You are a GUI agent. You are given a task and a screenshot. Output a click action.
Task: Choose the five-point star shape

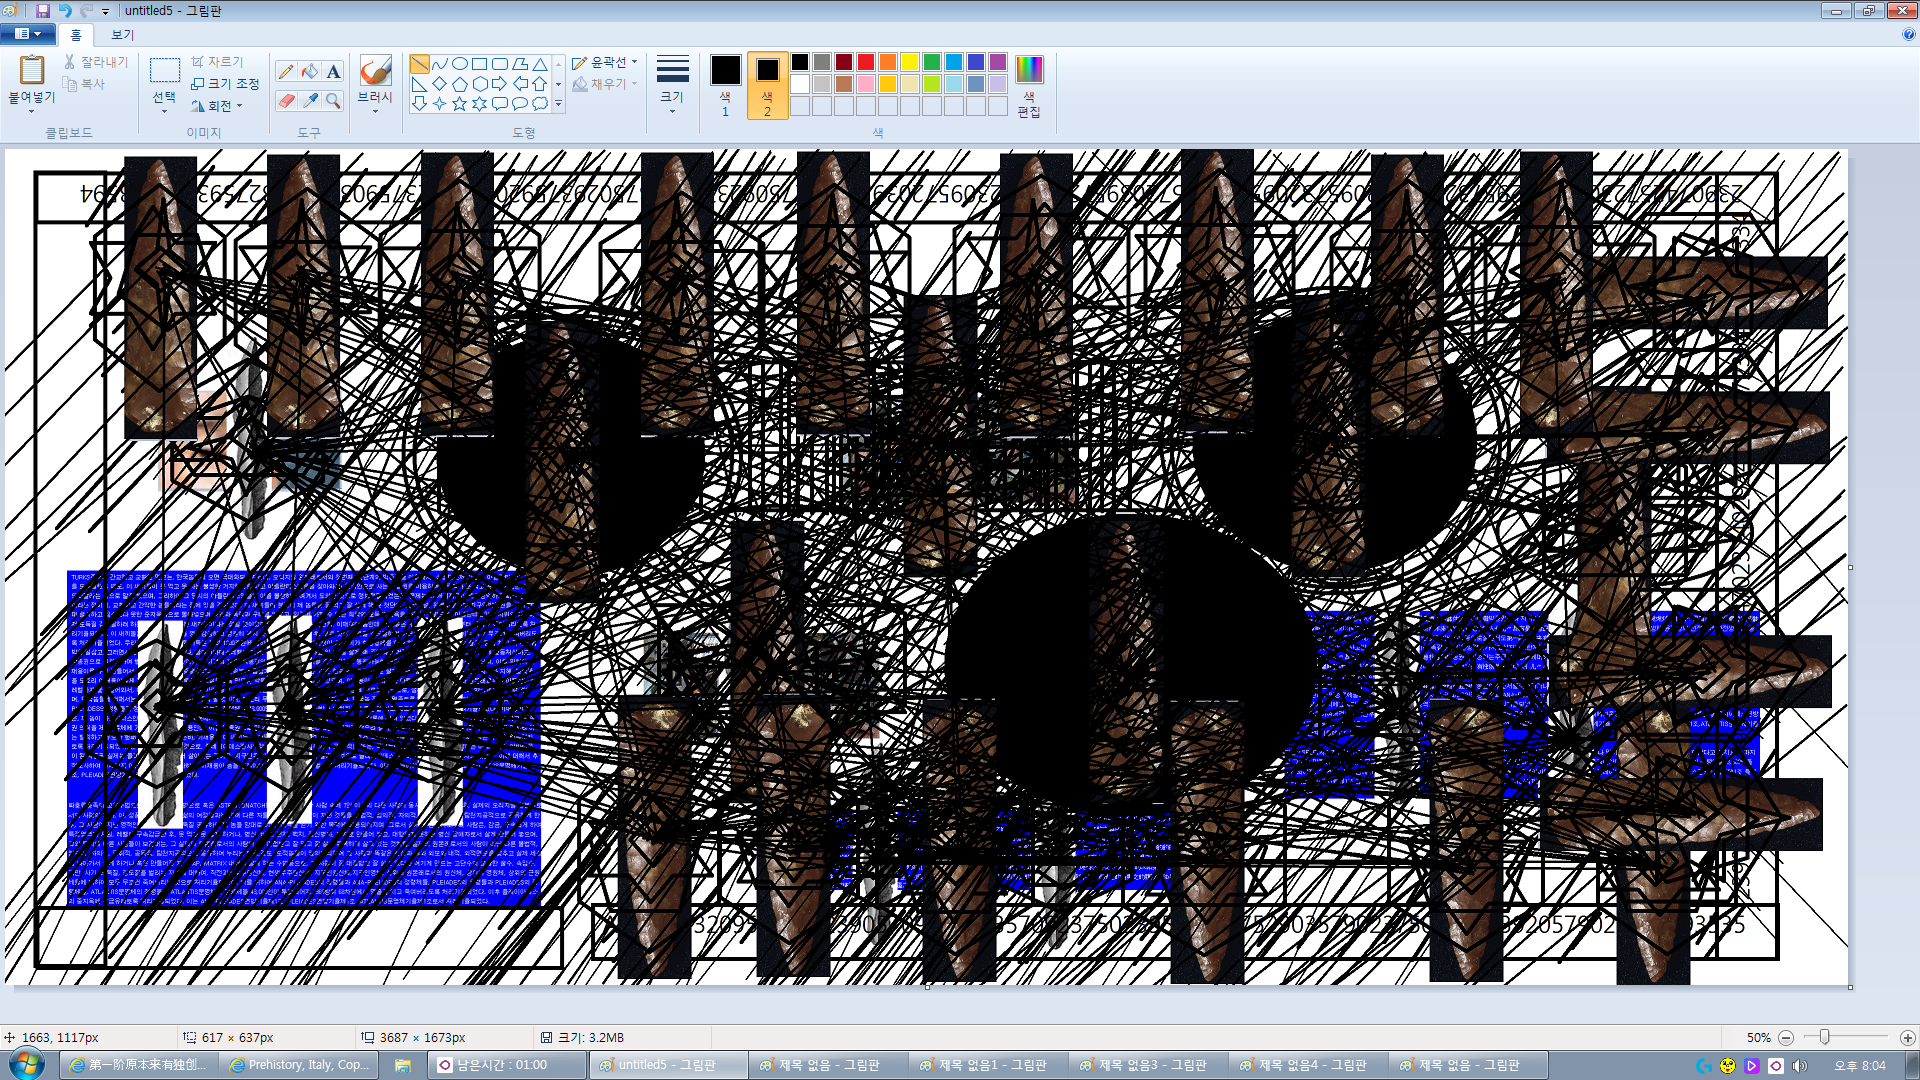click(x=459, y=103)
